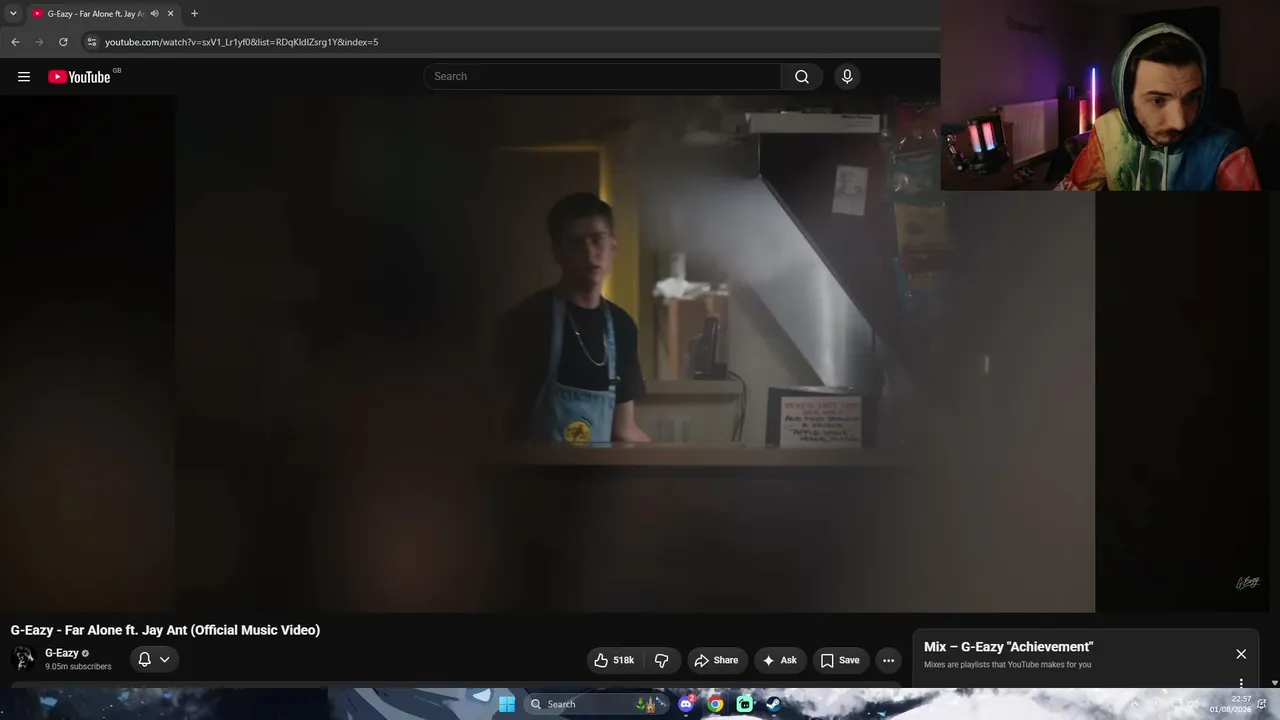Open the Windows notification center icon

(x=1262, y=704)
